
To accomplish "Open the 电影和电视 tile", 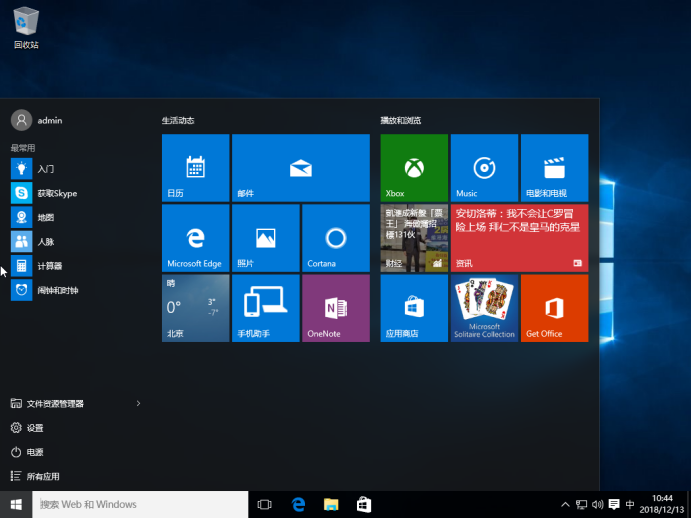I will click(554, 168).
